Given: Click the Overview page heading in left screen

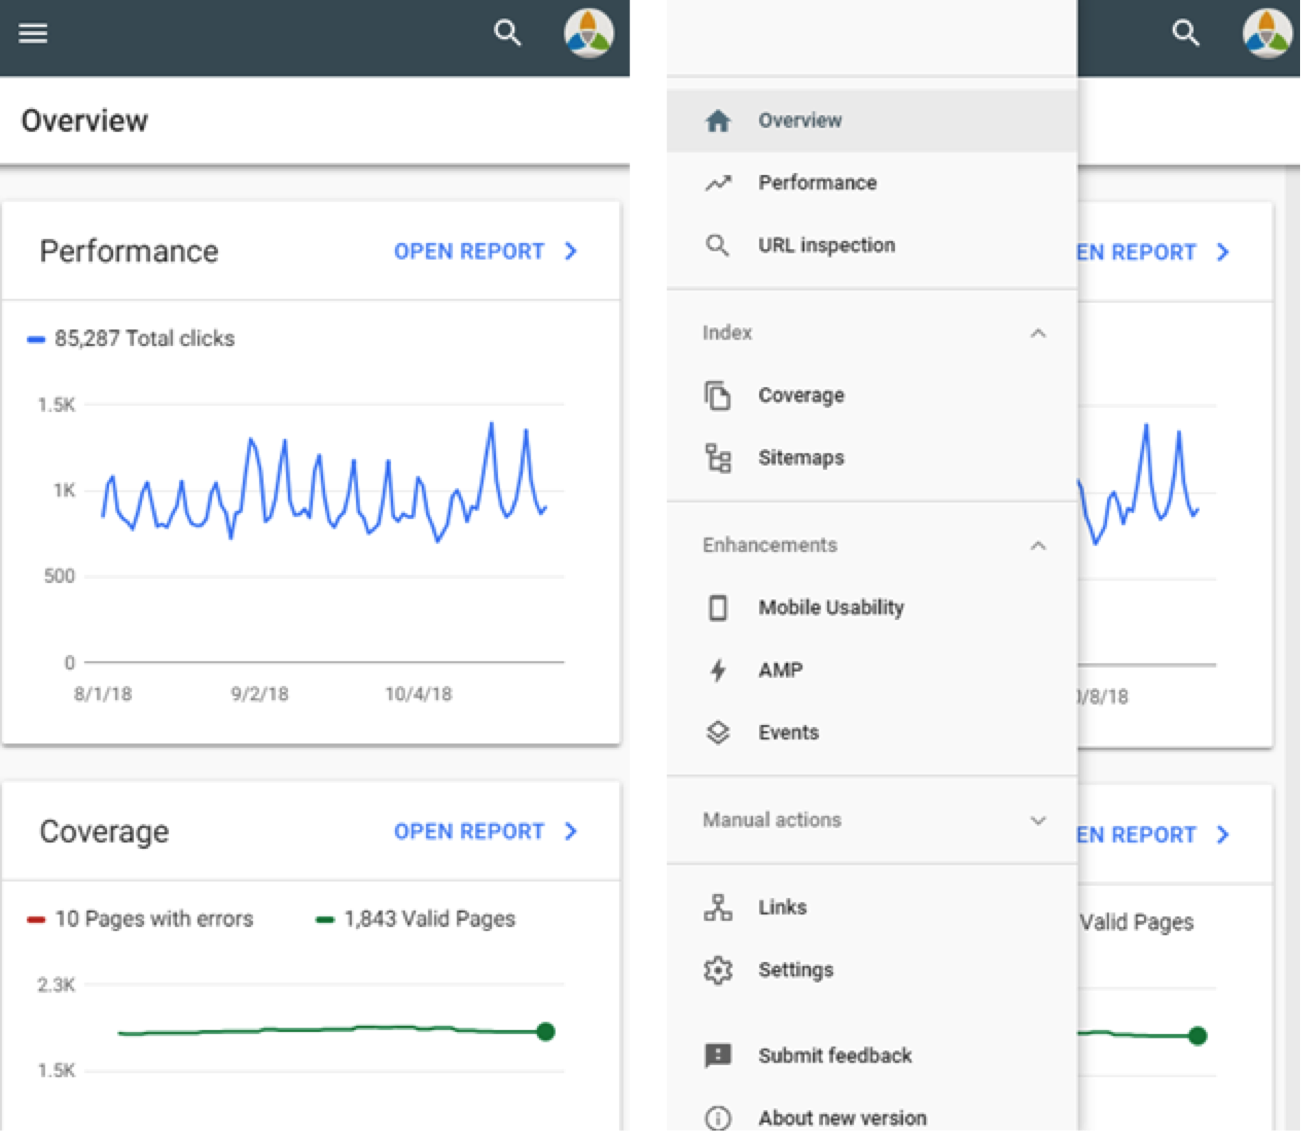Looking at the screenshot, I should click(85, 121).
